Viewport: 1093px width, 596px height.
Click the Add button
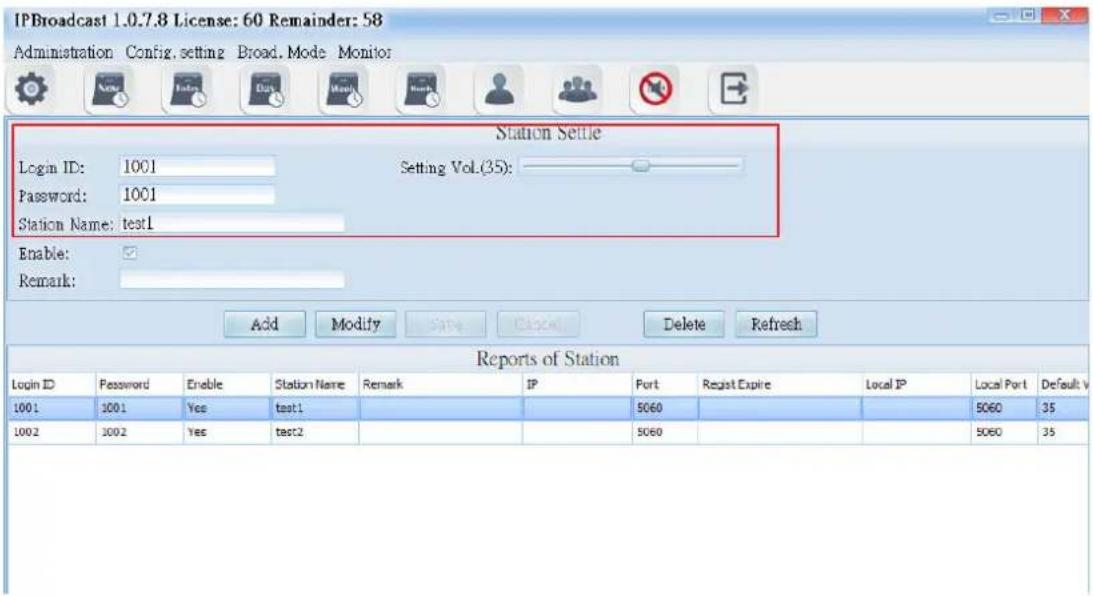264,324
